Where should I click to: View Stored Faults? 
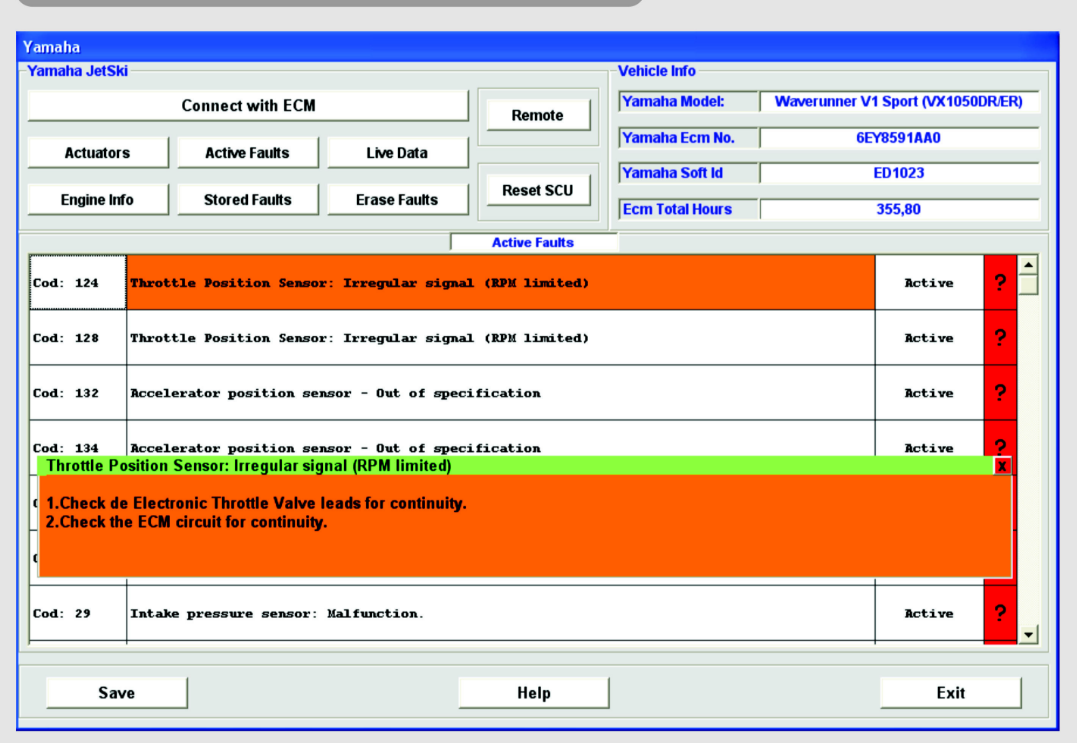[247, 200]
